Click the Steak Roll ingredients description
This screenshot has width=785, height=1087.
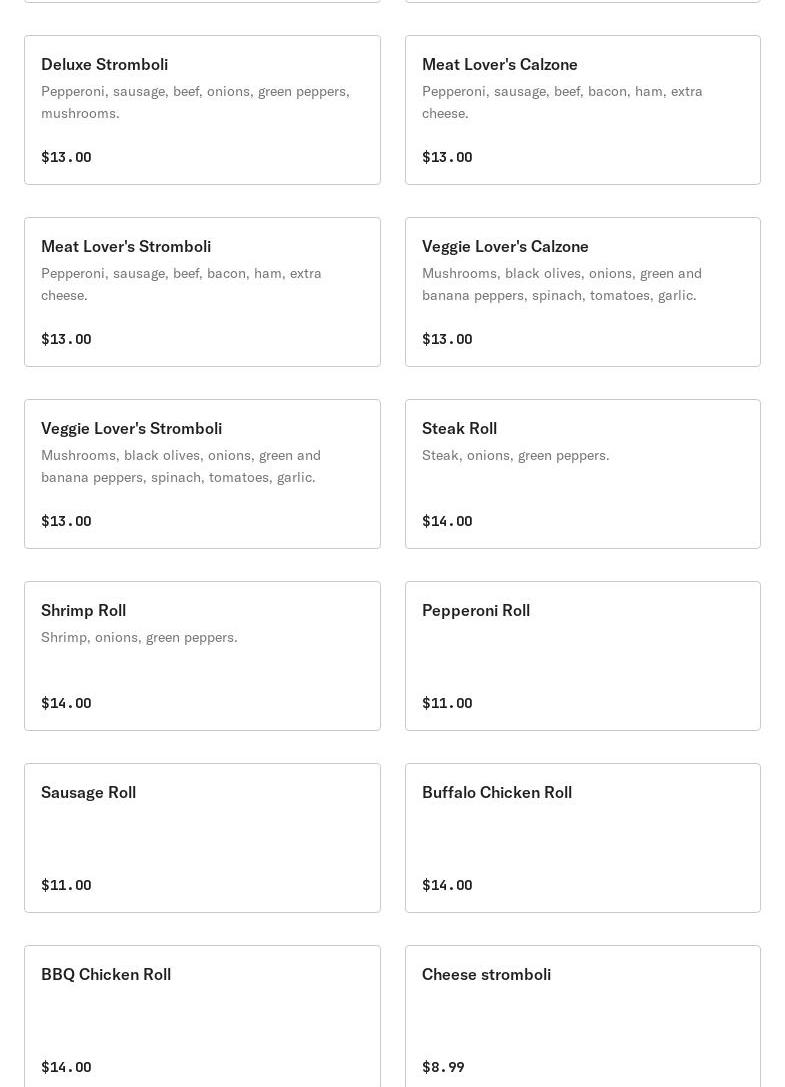click(515, 455)
